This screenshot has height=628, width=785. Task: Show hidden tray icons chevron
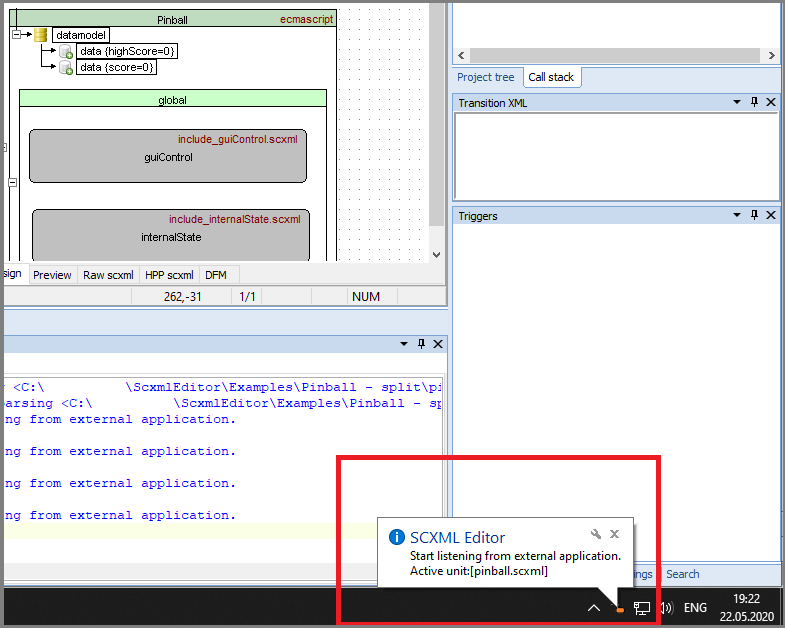coord(594,608)
